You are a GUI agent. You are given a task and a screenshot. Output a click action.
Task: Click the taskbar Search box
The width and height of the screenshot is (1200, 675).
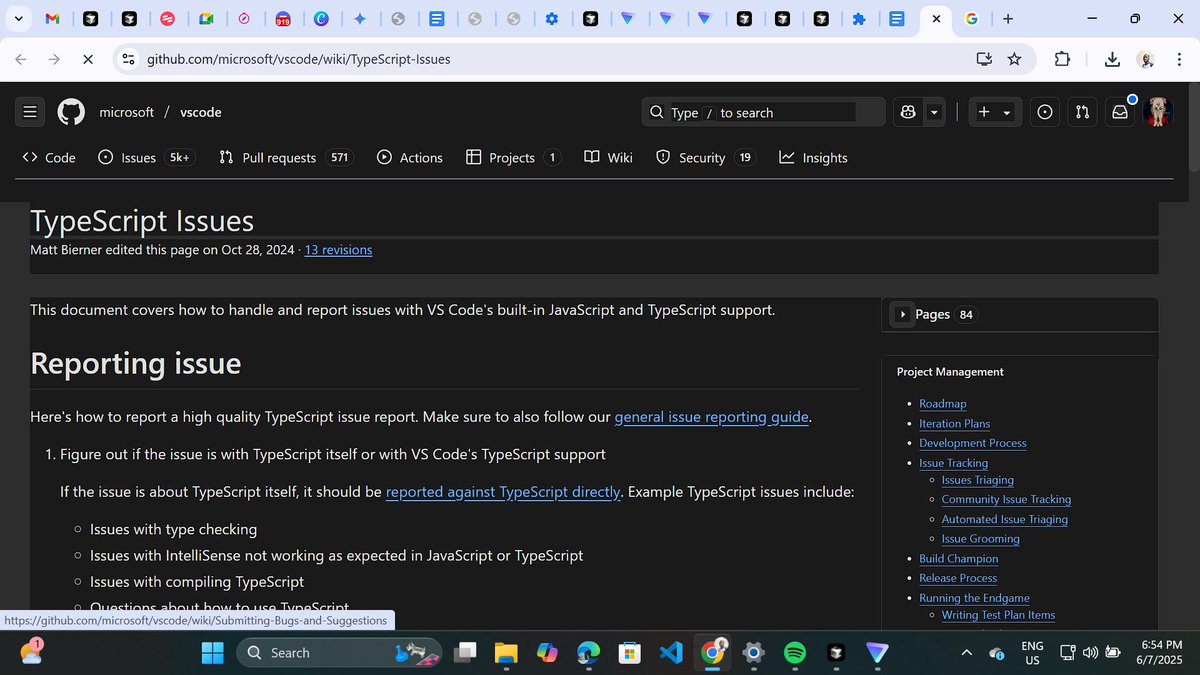(338, 652)
